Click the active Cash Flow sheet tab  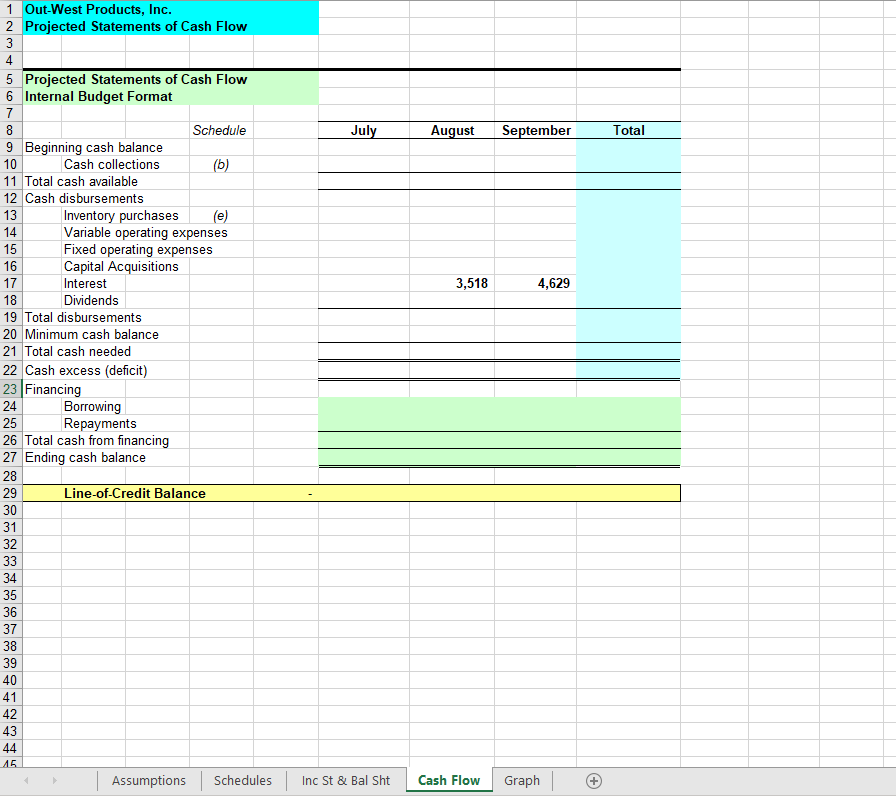coord(448,780)
